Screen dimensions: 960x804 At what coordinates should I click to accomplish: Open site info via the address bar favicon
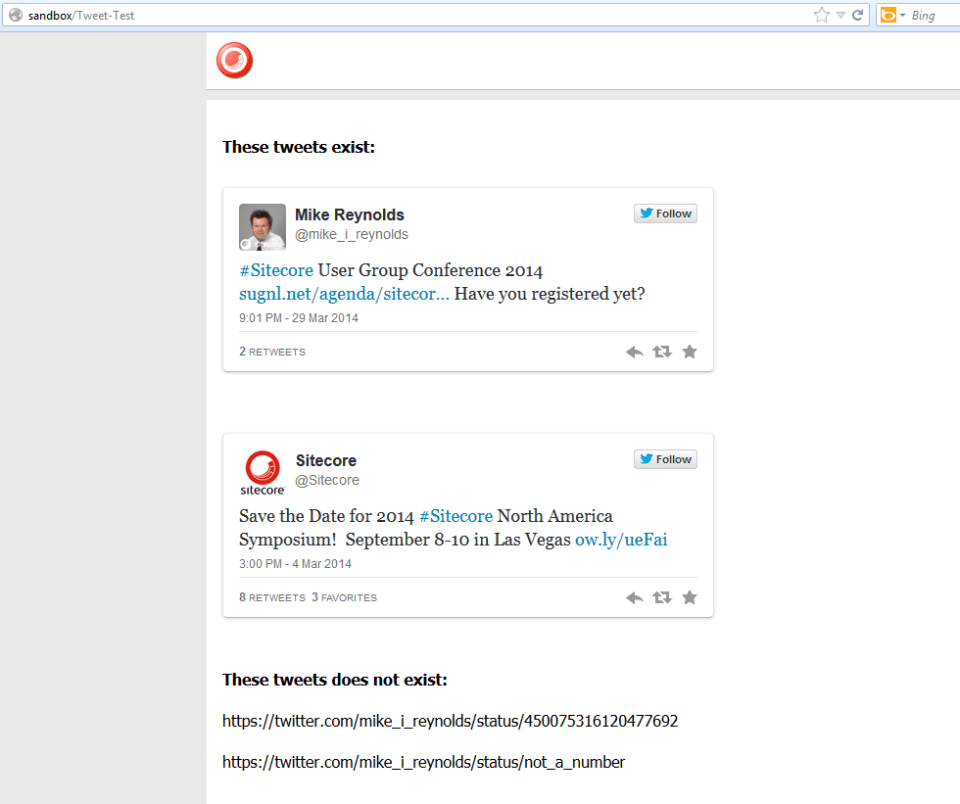[14, 15]
